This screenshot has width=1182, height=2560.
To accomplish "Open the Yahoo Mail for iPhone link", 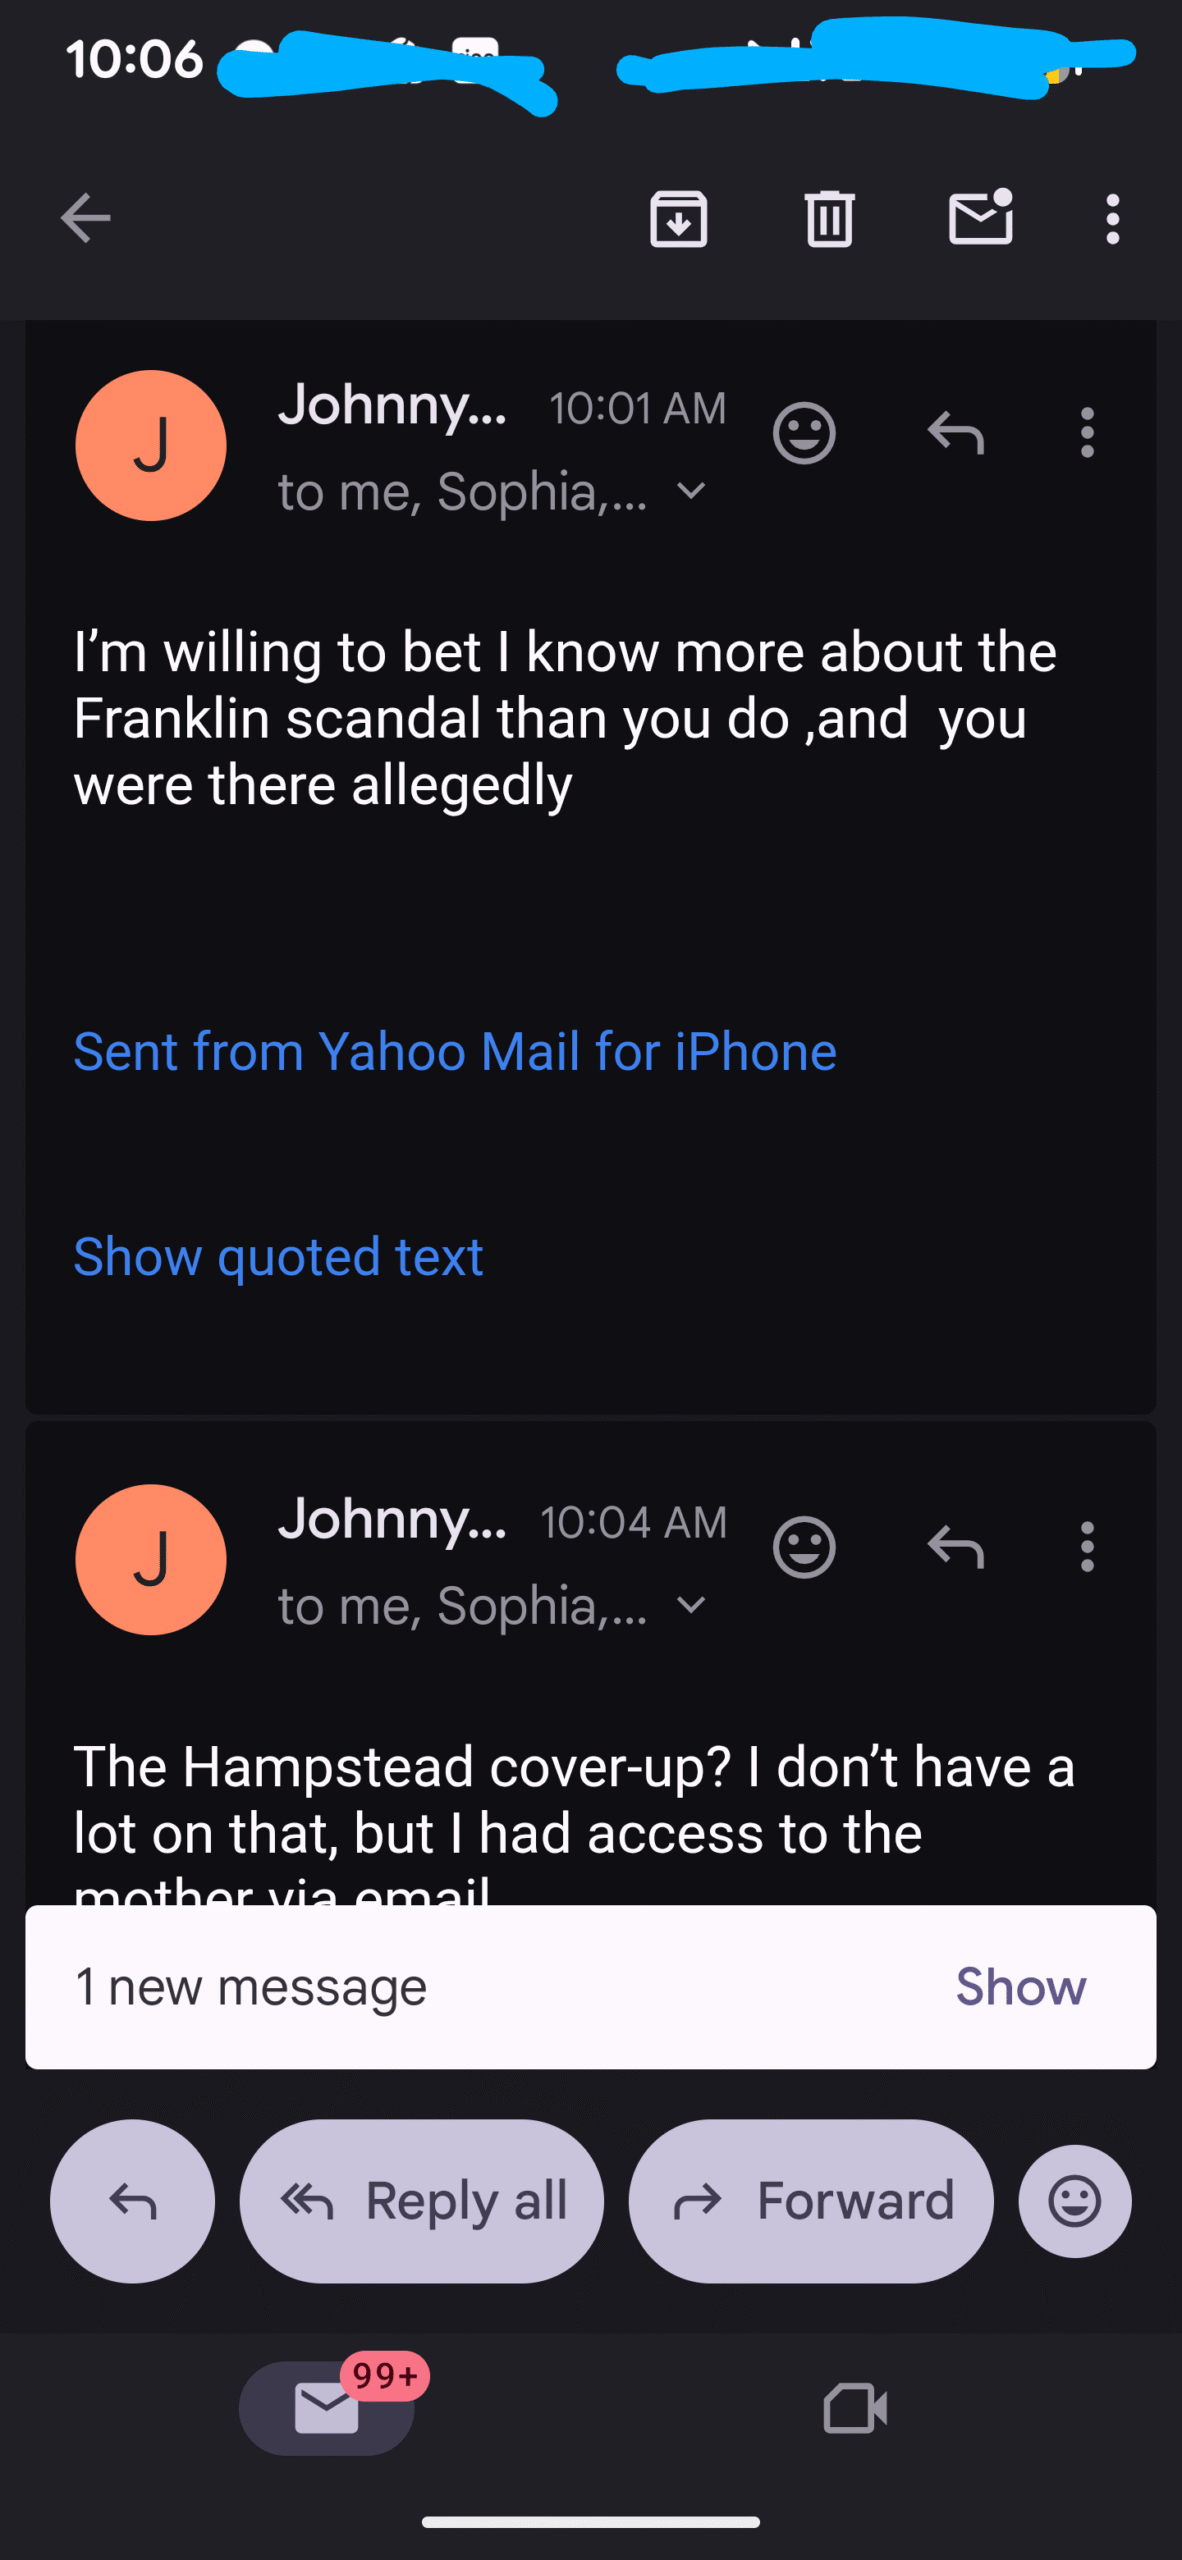I will [455, 1052].
